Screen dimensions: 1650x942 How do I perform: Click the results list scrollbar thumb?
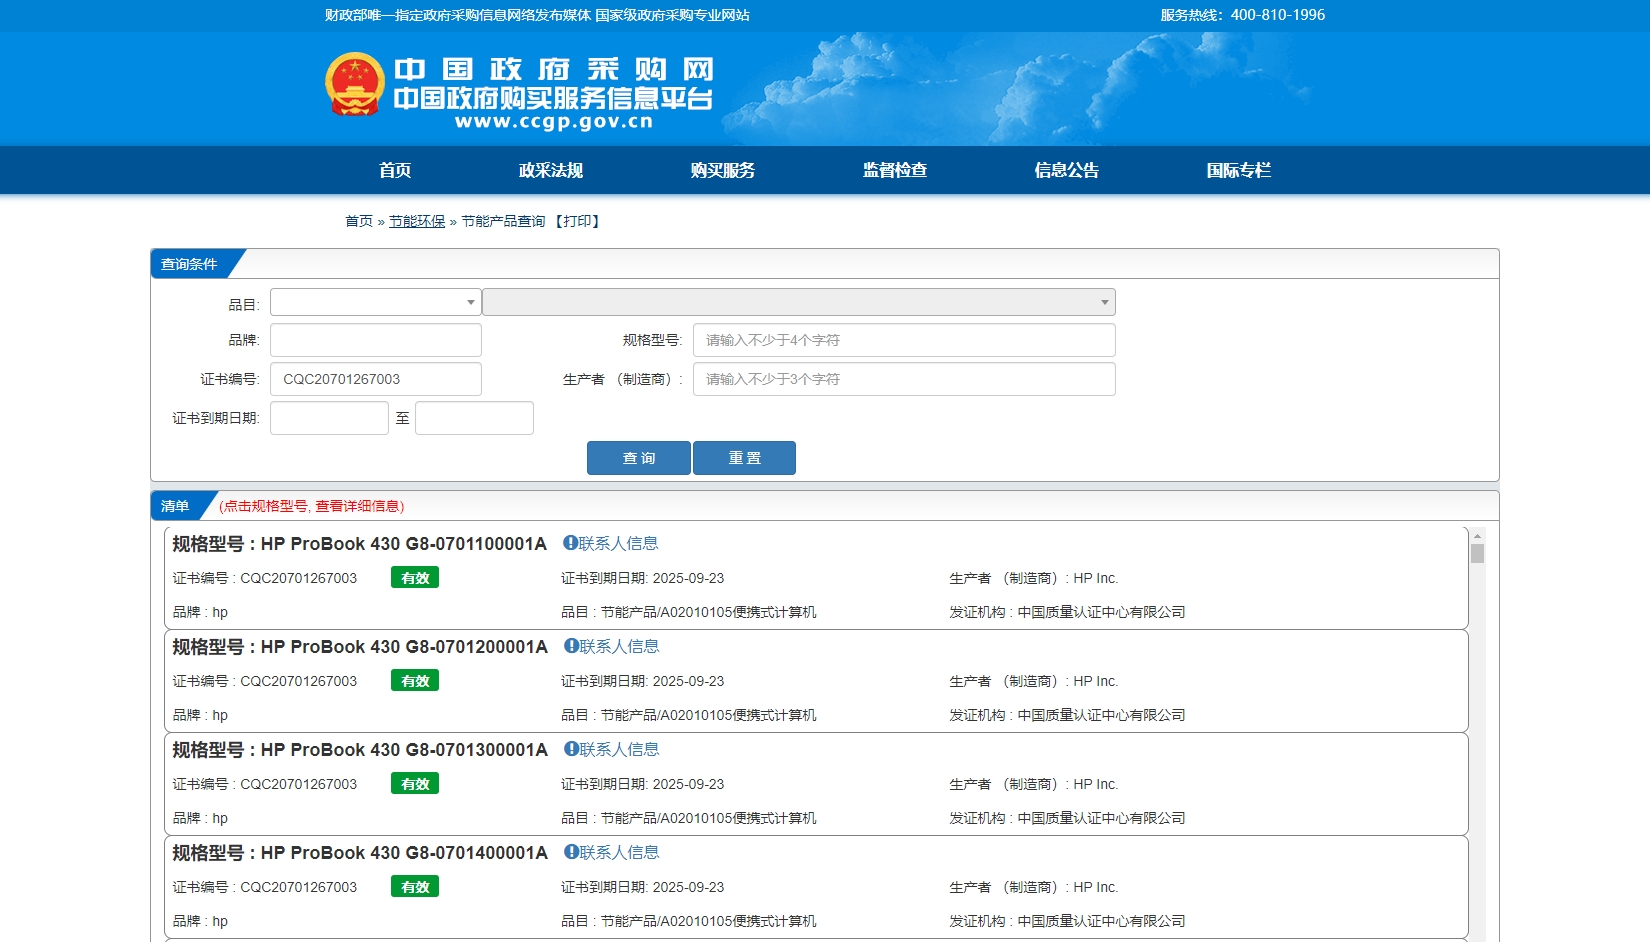pos(1477,553)
